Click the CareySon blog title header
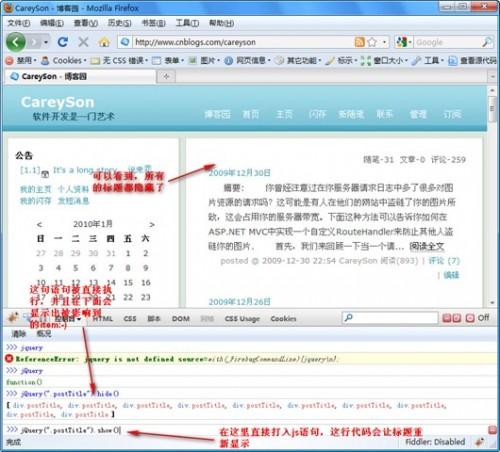 [x=57, y=102]
